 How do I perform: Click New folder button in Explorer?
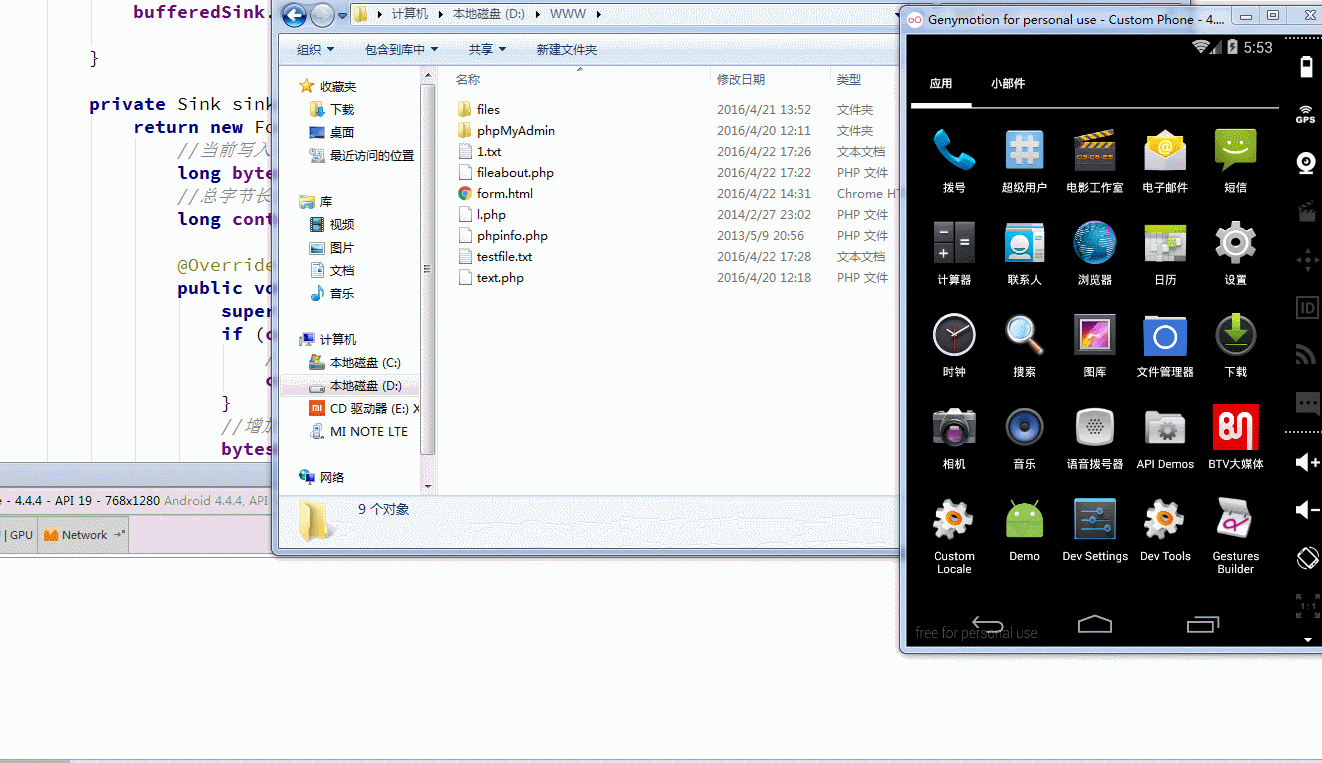pyautogui.click(x=566, y=49)
